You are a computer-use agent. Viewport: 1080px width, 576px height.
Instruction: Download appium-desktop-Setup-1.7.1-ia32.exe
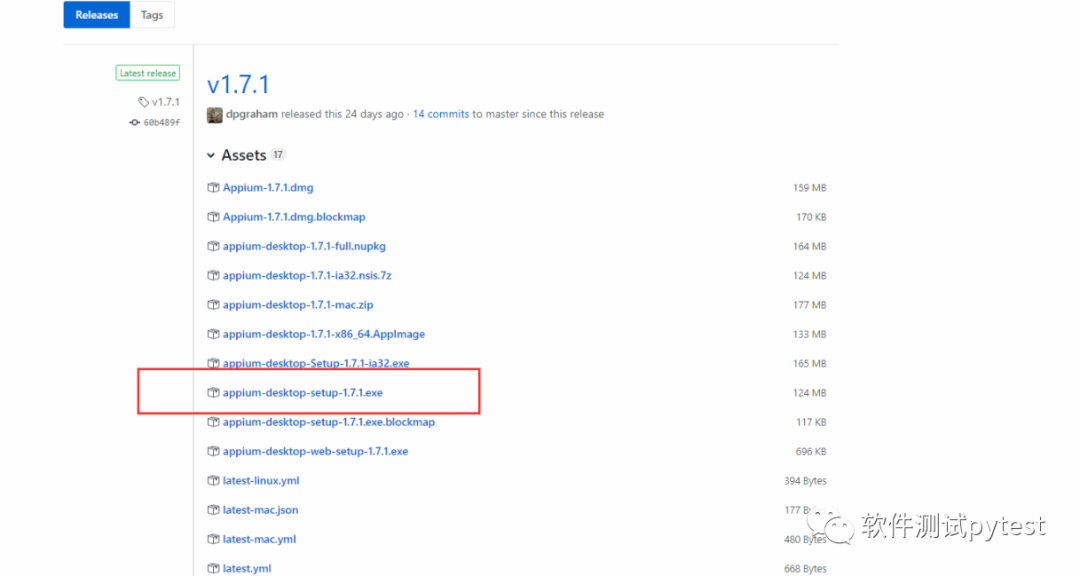316,363
